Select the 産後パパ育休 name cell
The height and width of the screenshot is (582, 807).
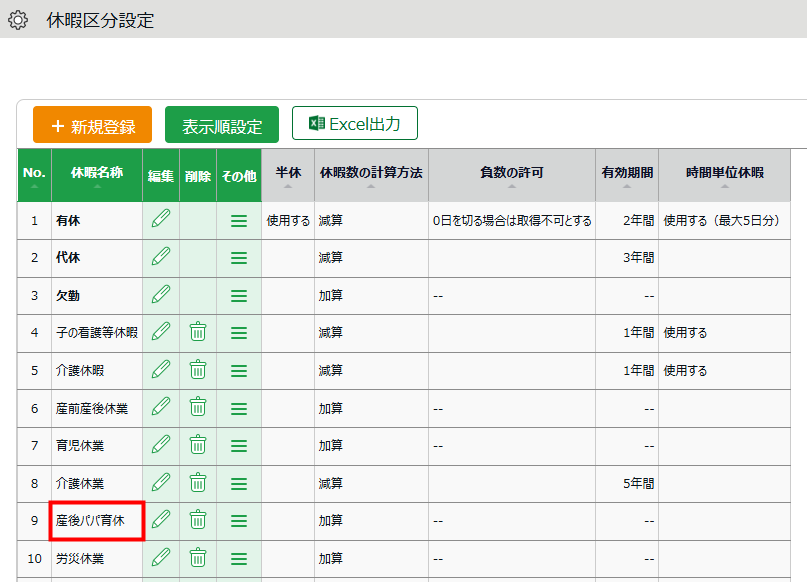click(97, 521)
